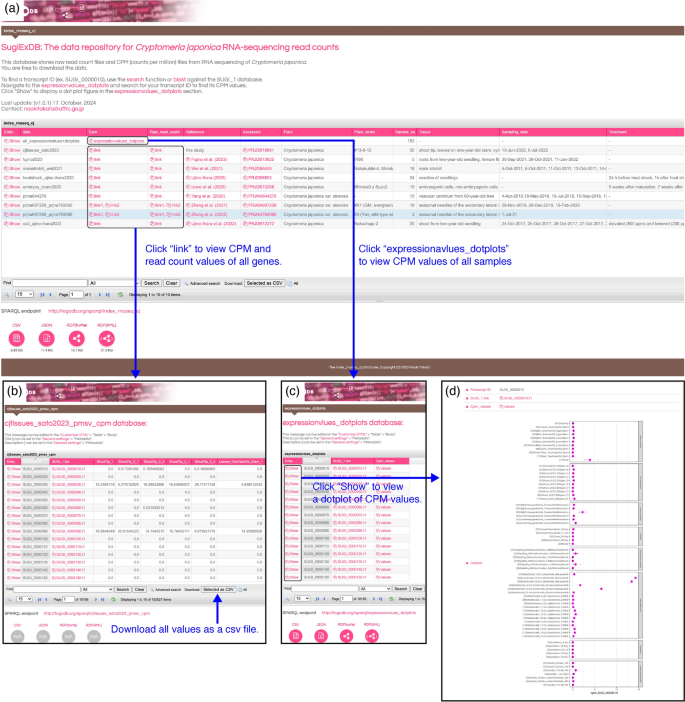The image size is (685, 702).
Task: Download RDF(turtle) icon in panel (c)
Action: (x=347, y=636)
